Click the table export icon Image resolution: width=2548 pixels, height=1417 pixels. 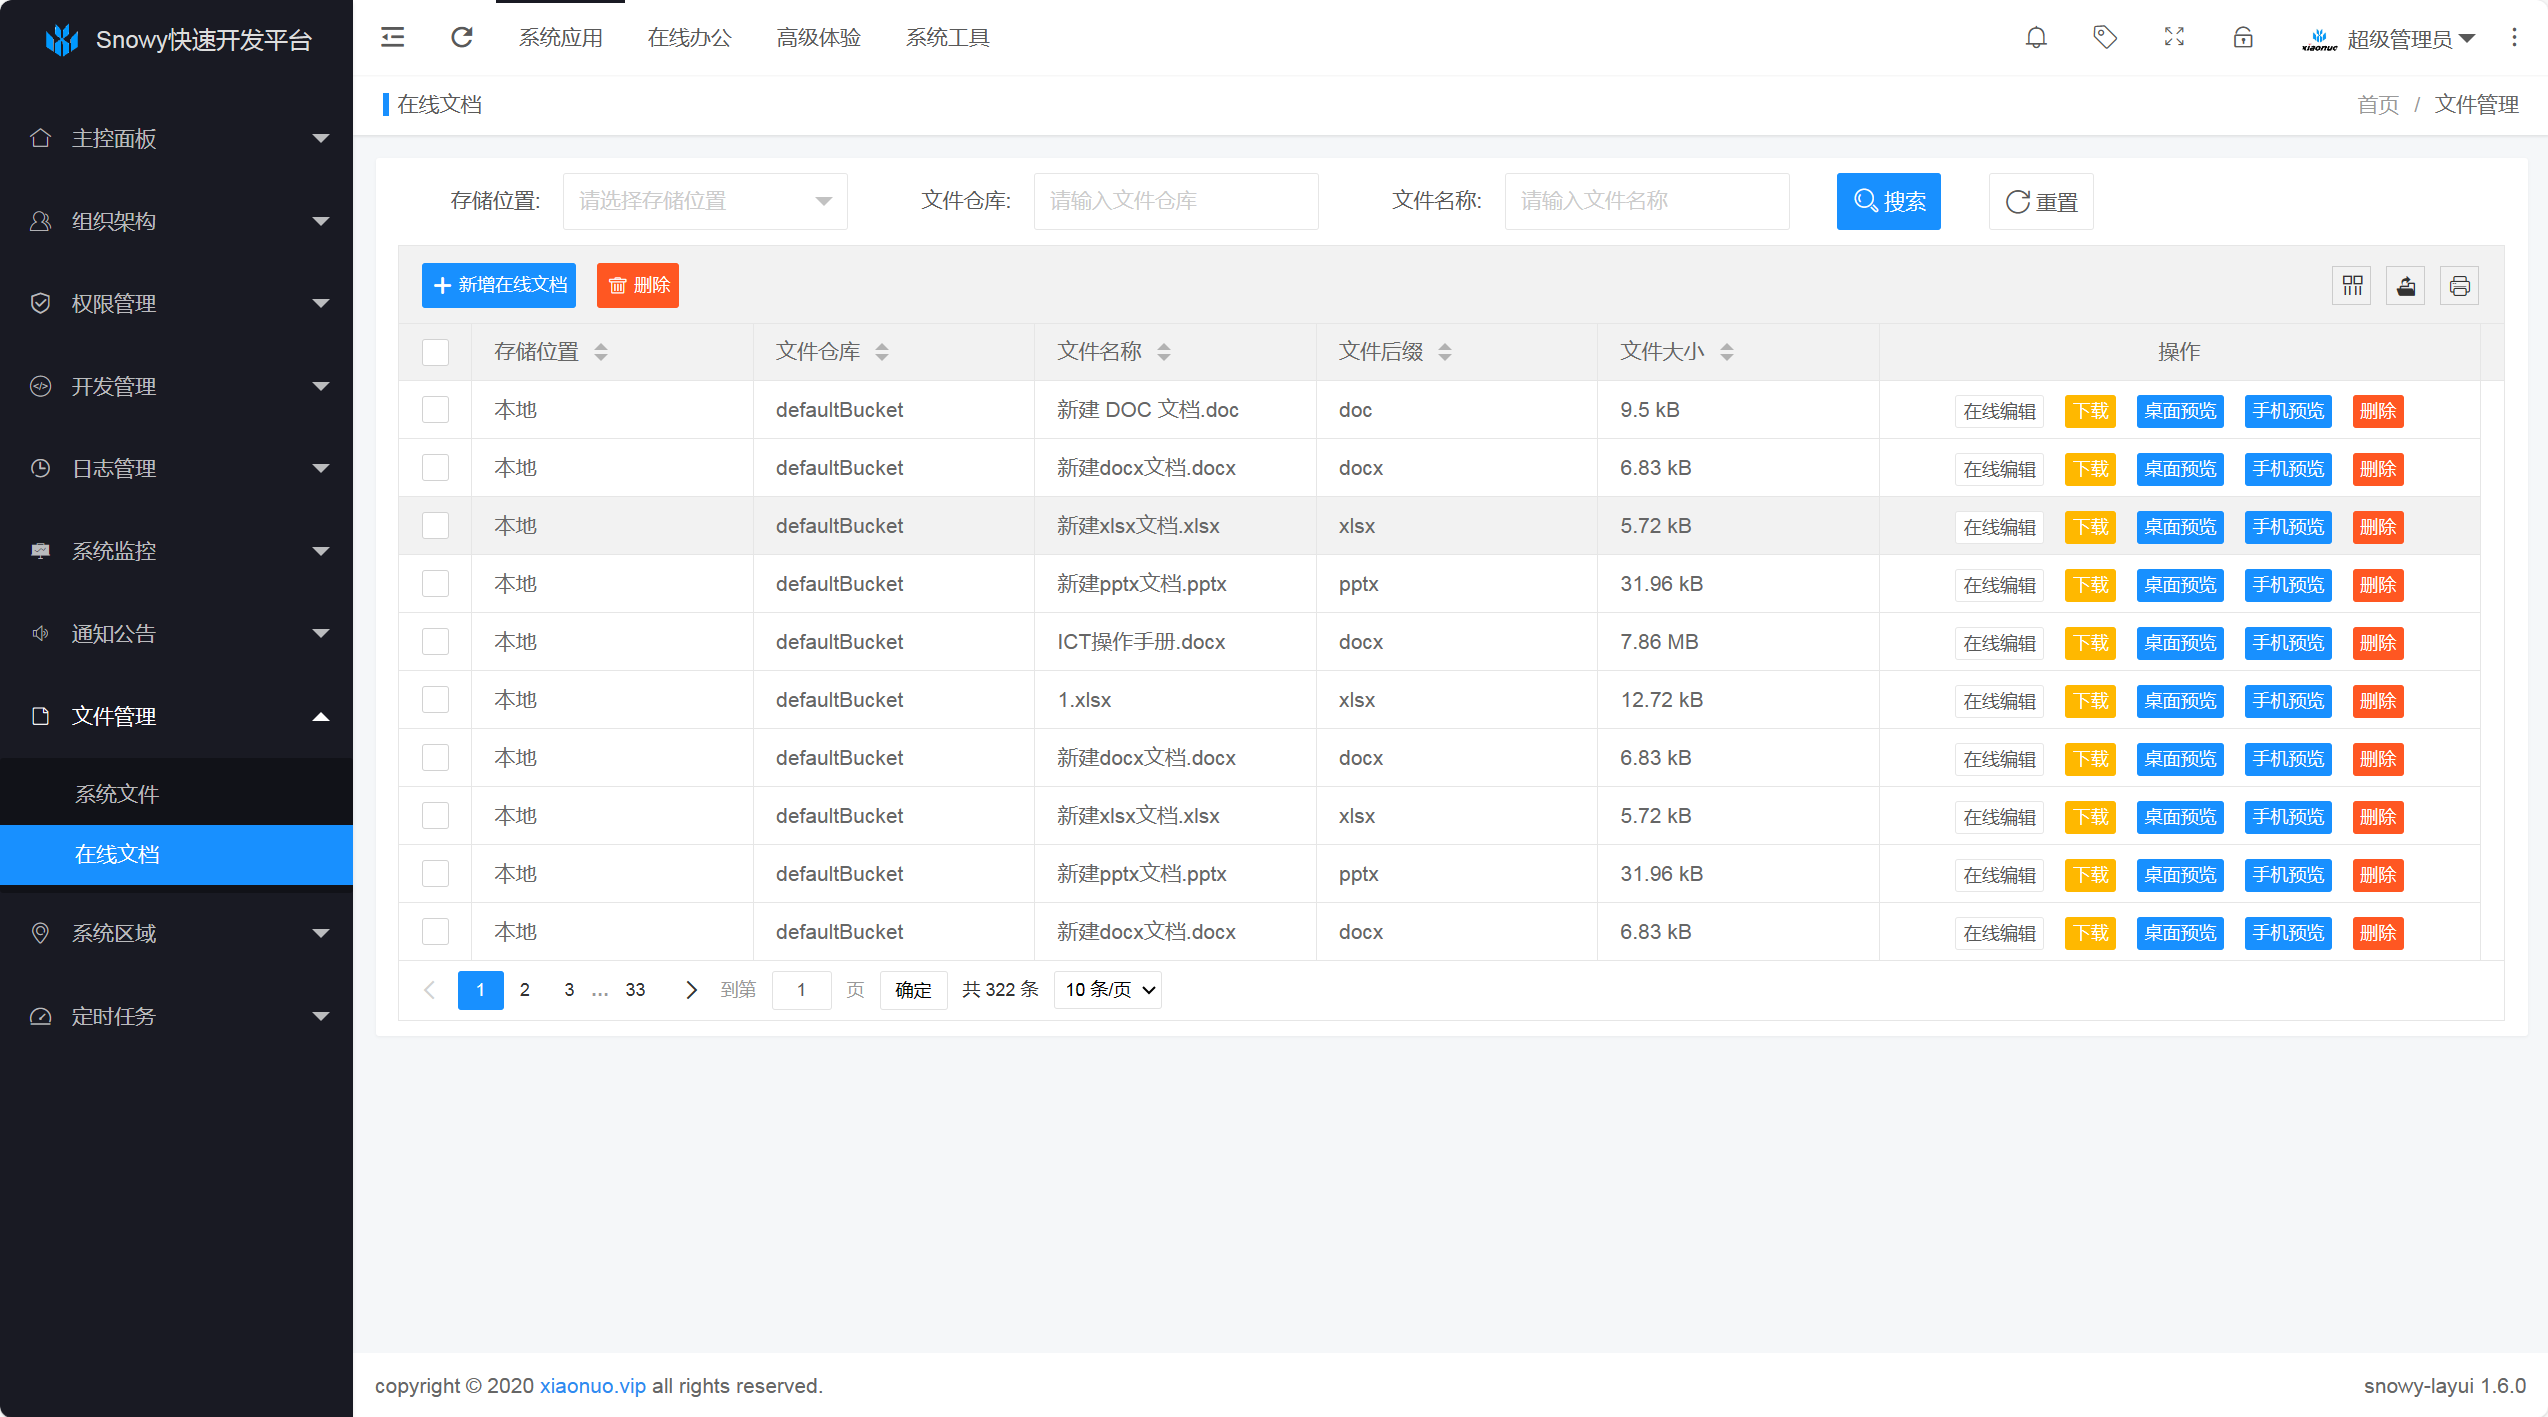(2406, 286)
